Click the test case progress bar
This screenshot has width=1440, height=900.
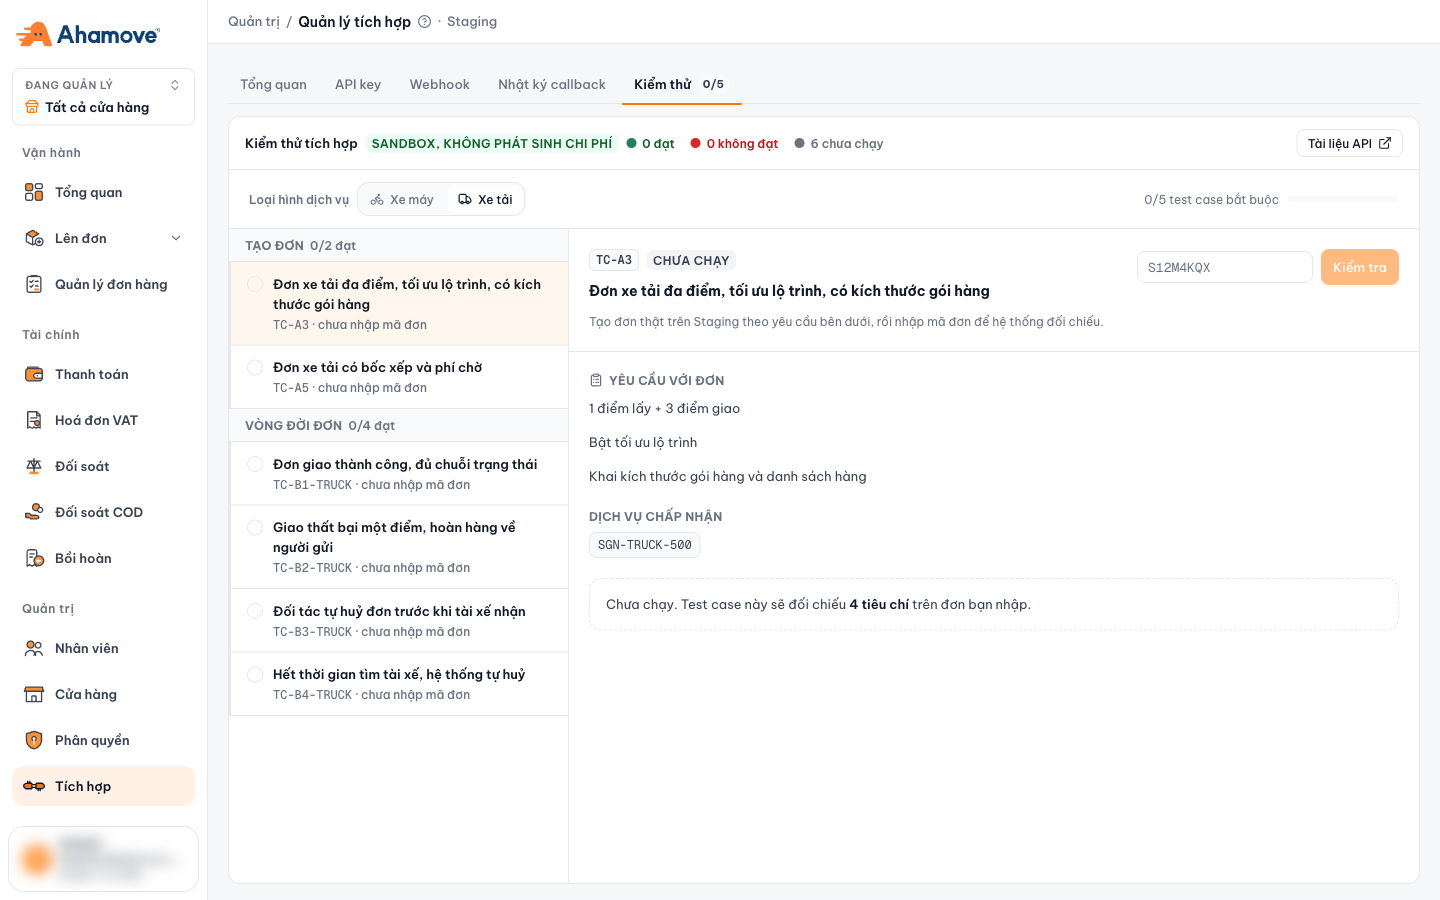pyautogui.click(x=1342, y=200)
